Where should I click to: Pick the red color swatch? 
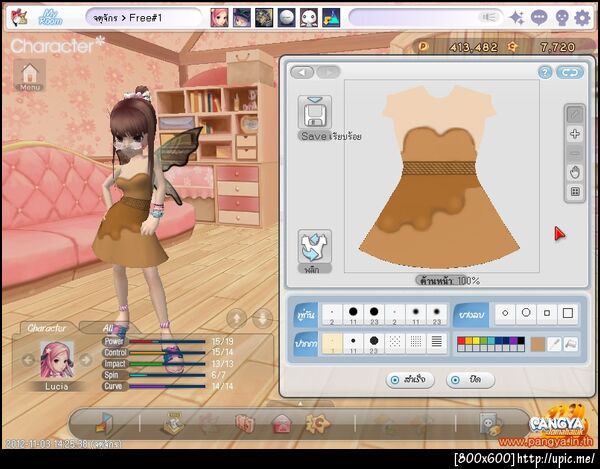pyautogui.click(x=461, y=341)
